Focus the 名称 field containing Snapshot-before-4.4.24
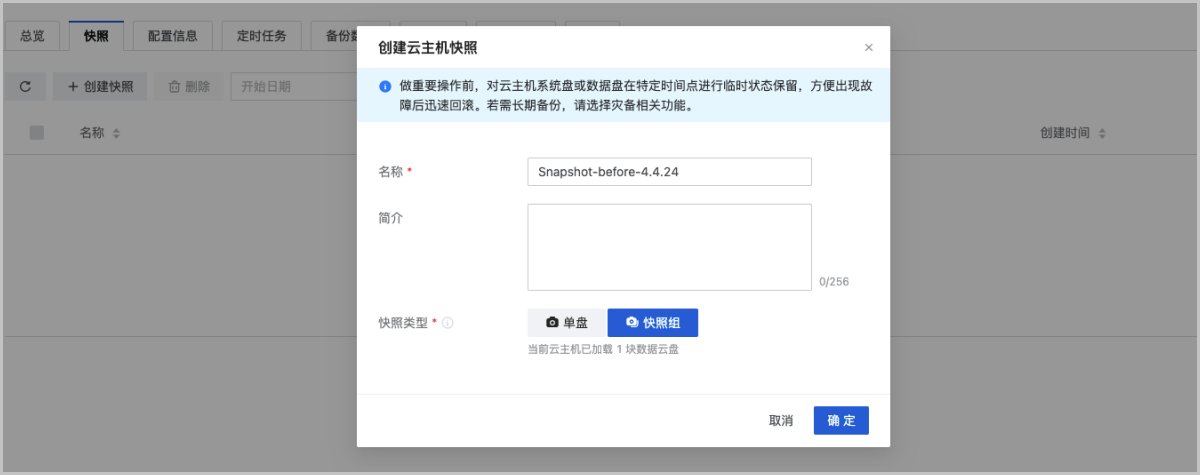This screenshot has height=475, width=1200. coord(669,172)
